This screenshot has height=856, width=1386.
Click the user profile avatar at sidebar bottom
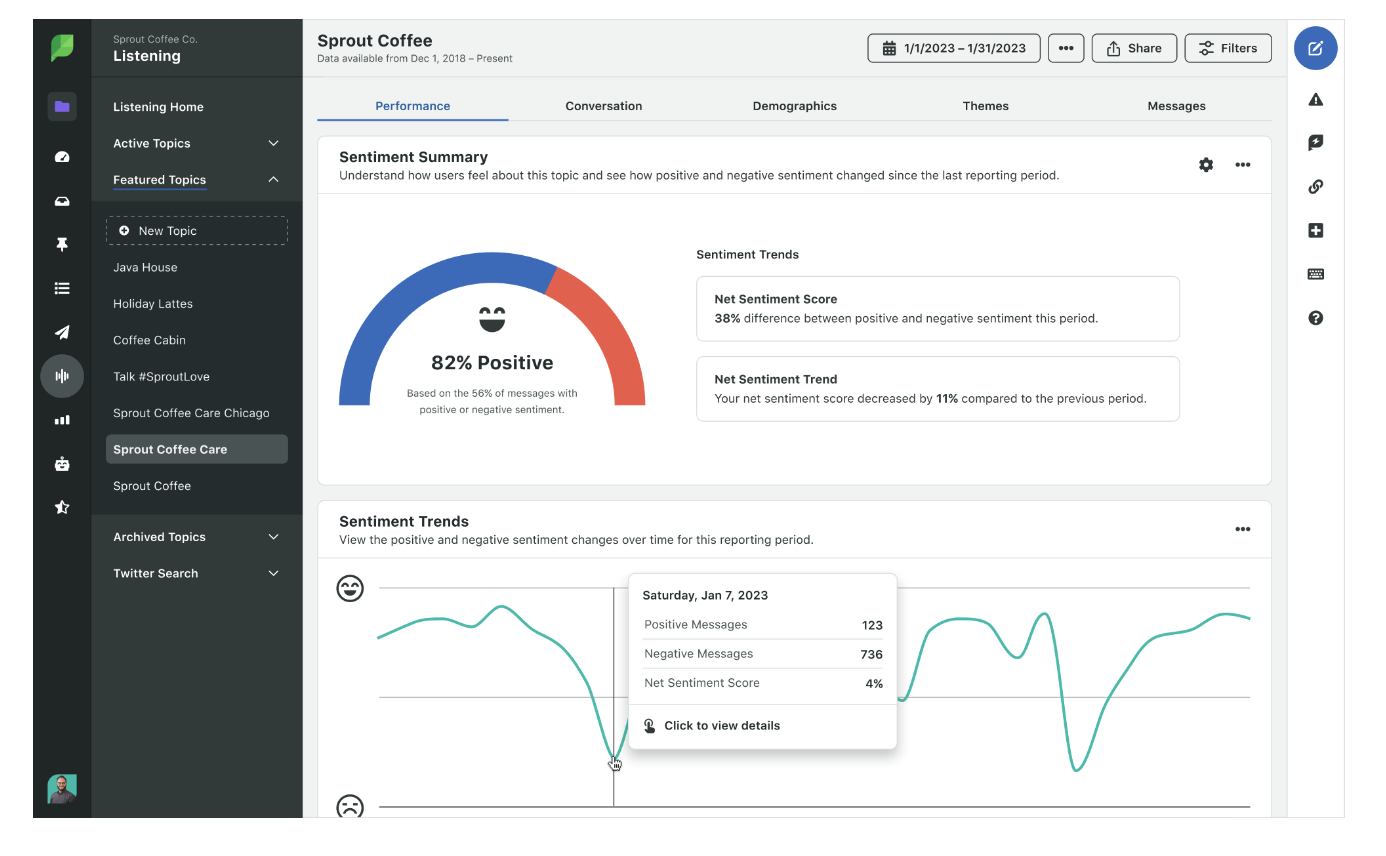(x=62, y=789)
